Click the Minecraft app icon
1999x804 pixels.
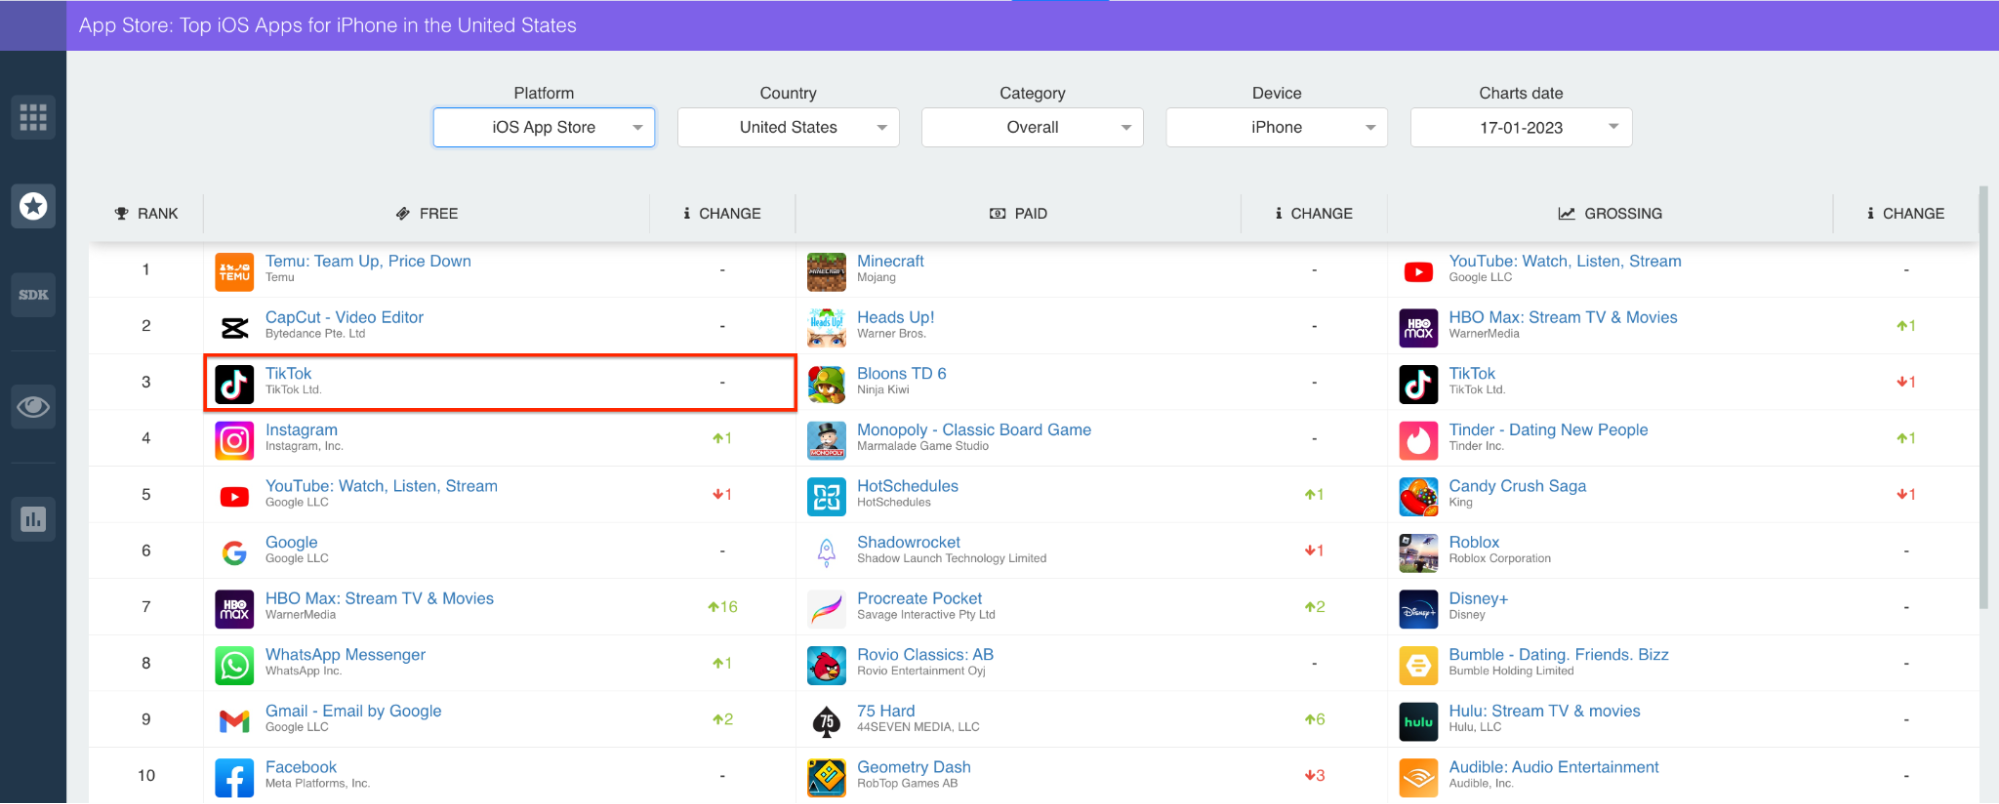(826, 272)
